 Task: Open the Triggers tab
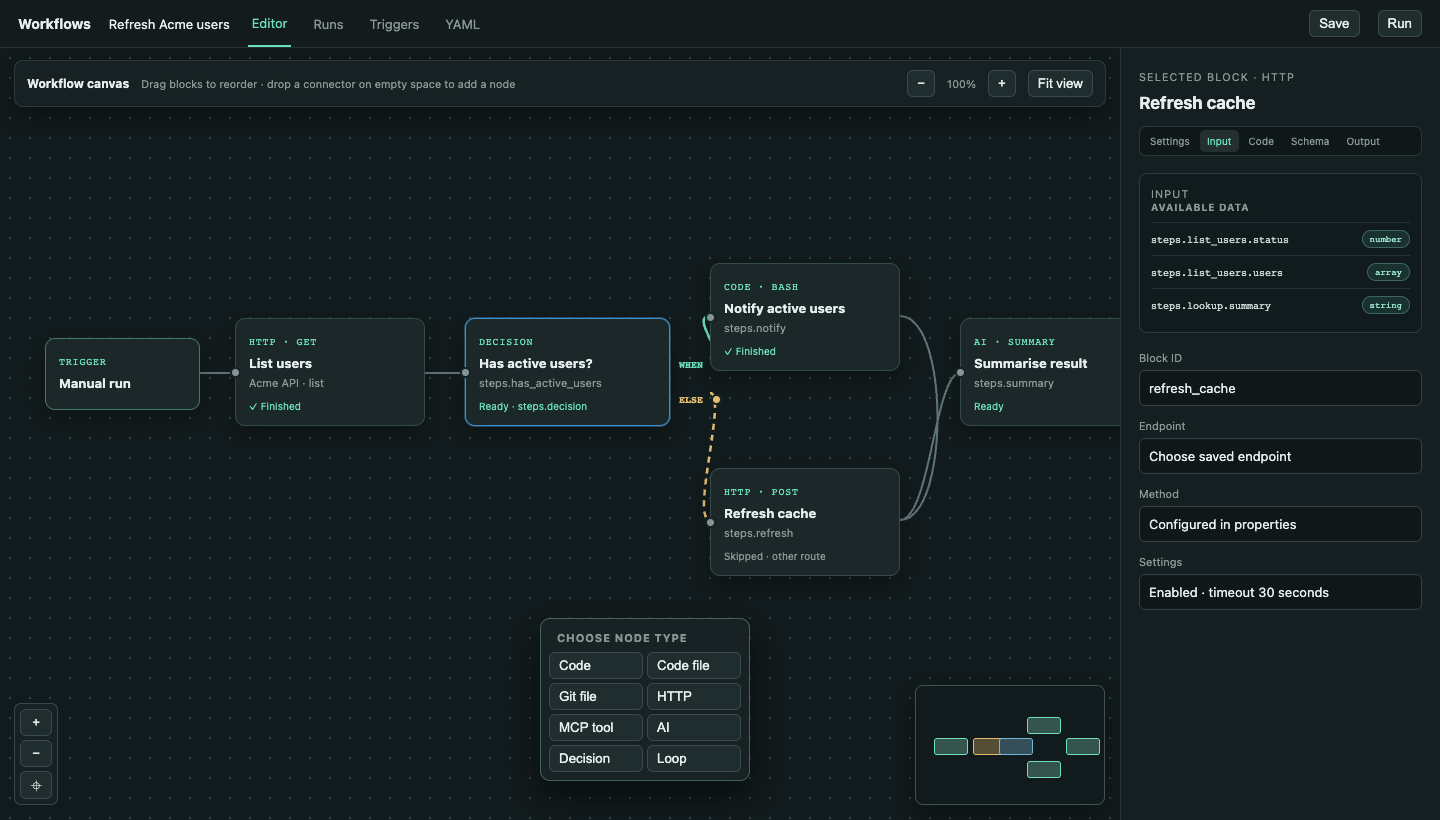point(394,24)
